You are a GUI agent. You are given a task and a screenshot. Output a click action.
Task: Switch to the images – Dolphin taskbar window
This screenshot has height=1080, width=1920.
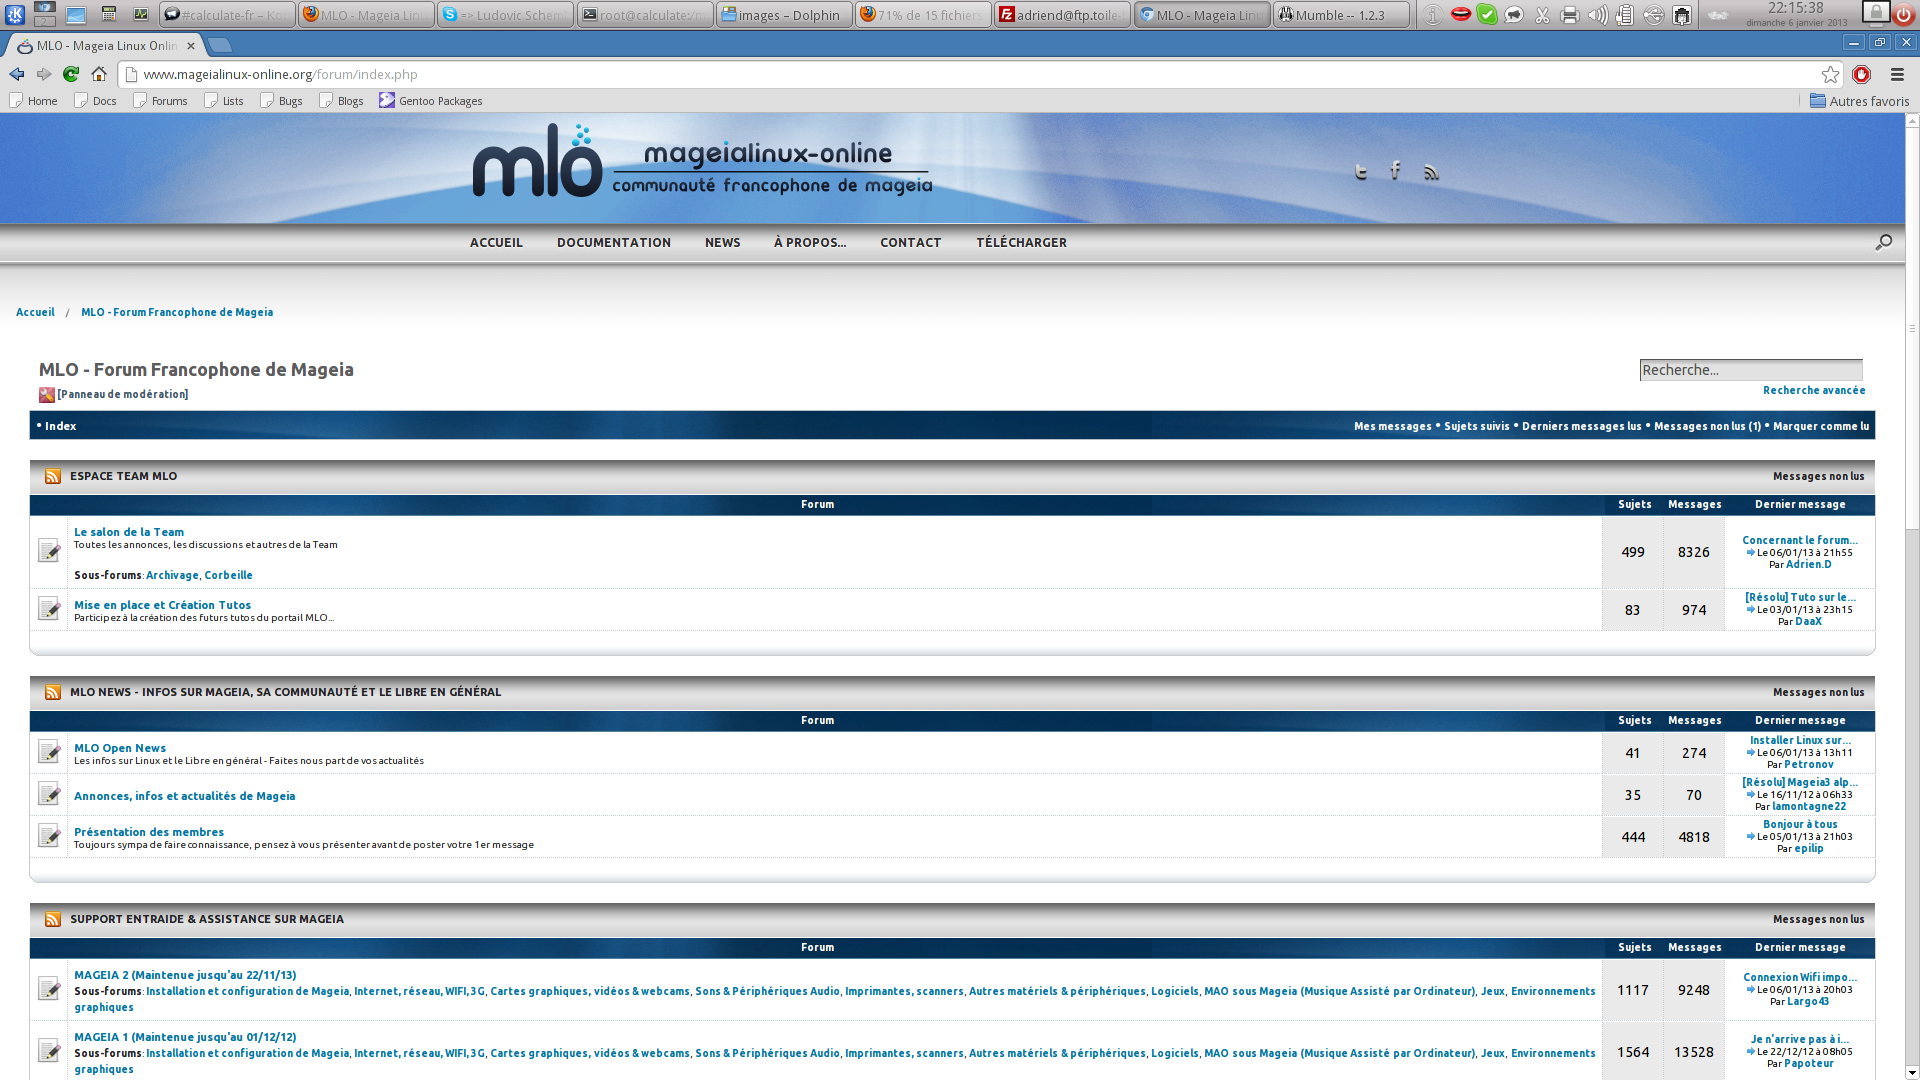(x=785, y=15)
